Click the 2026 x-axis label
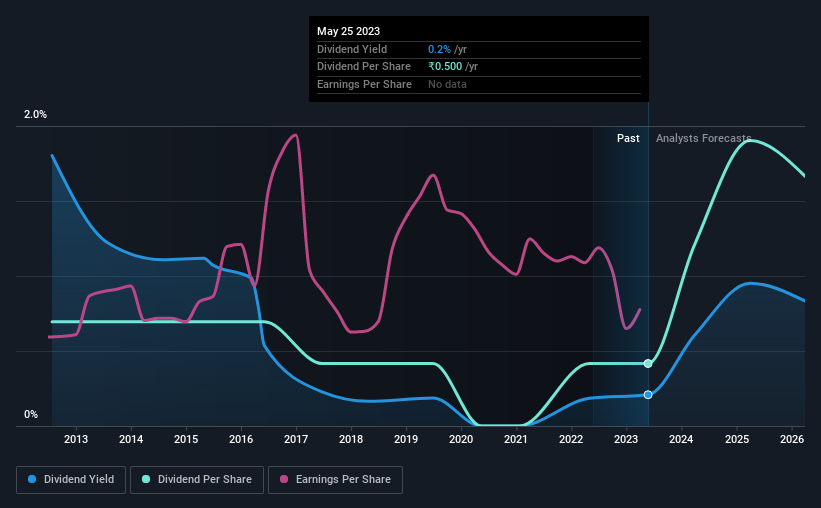Viewport: 821px width, 508px height. click(792, 439)
